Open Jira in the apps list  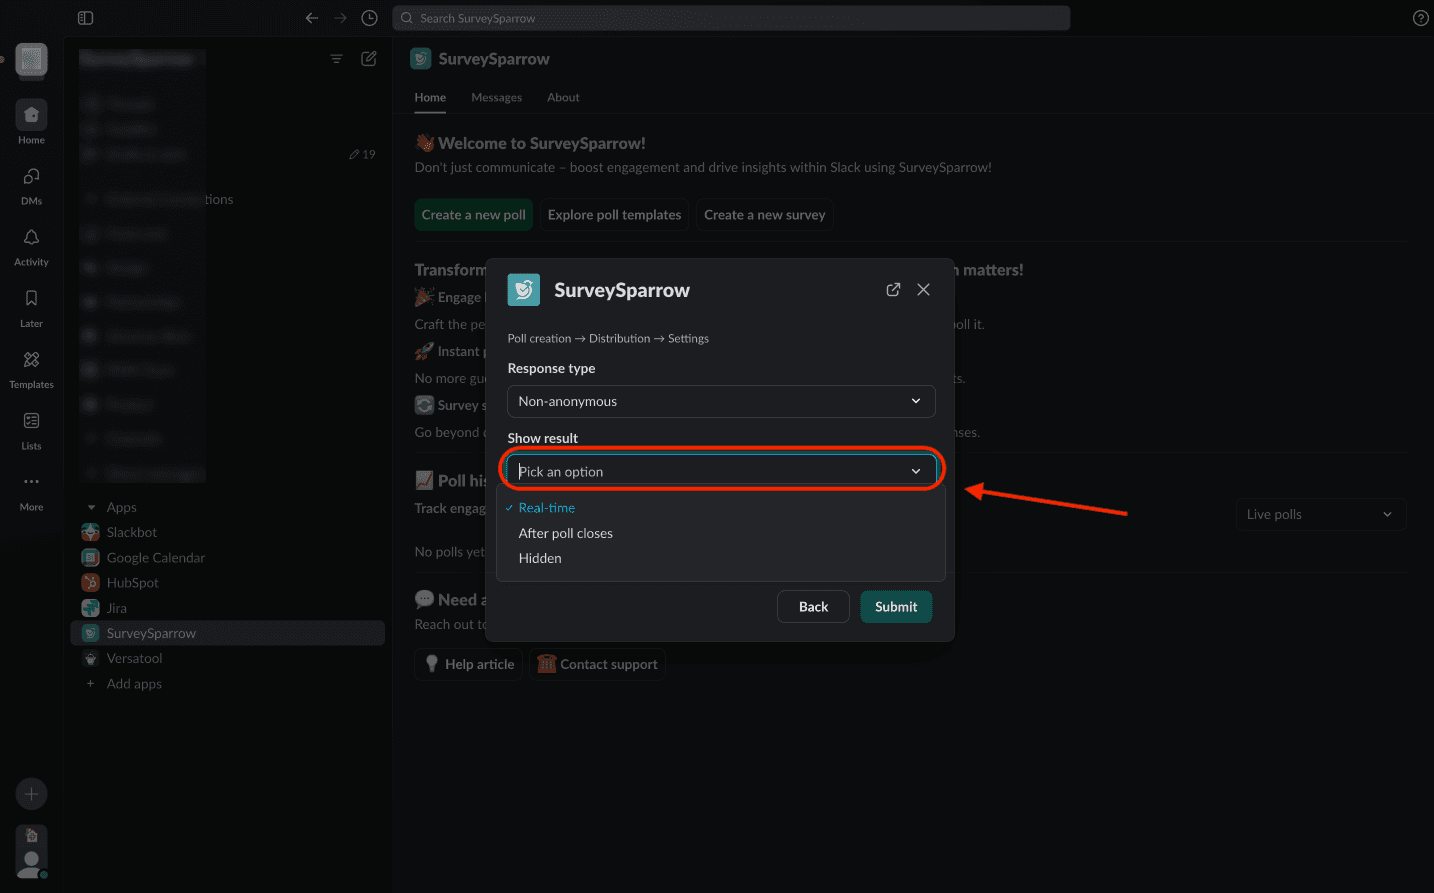click(x=117, y=608)
